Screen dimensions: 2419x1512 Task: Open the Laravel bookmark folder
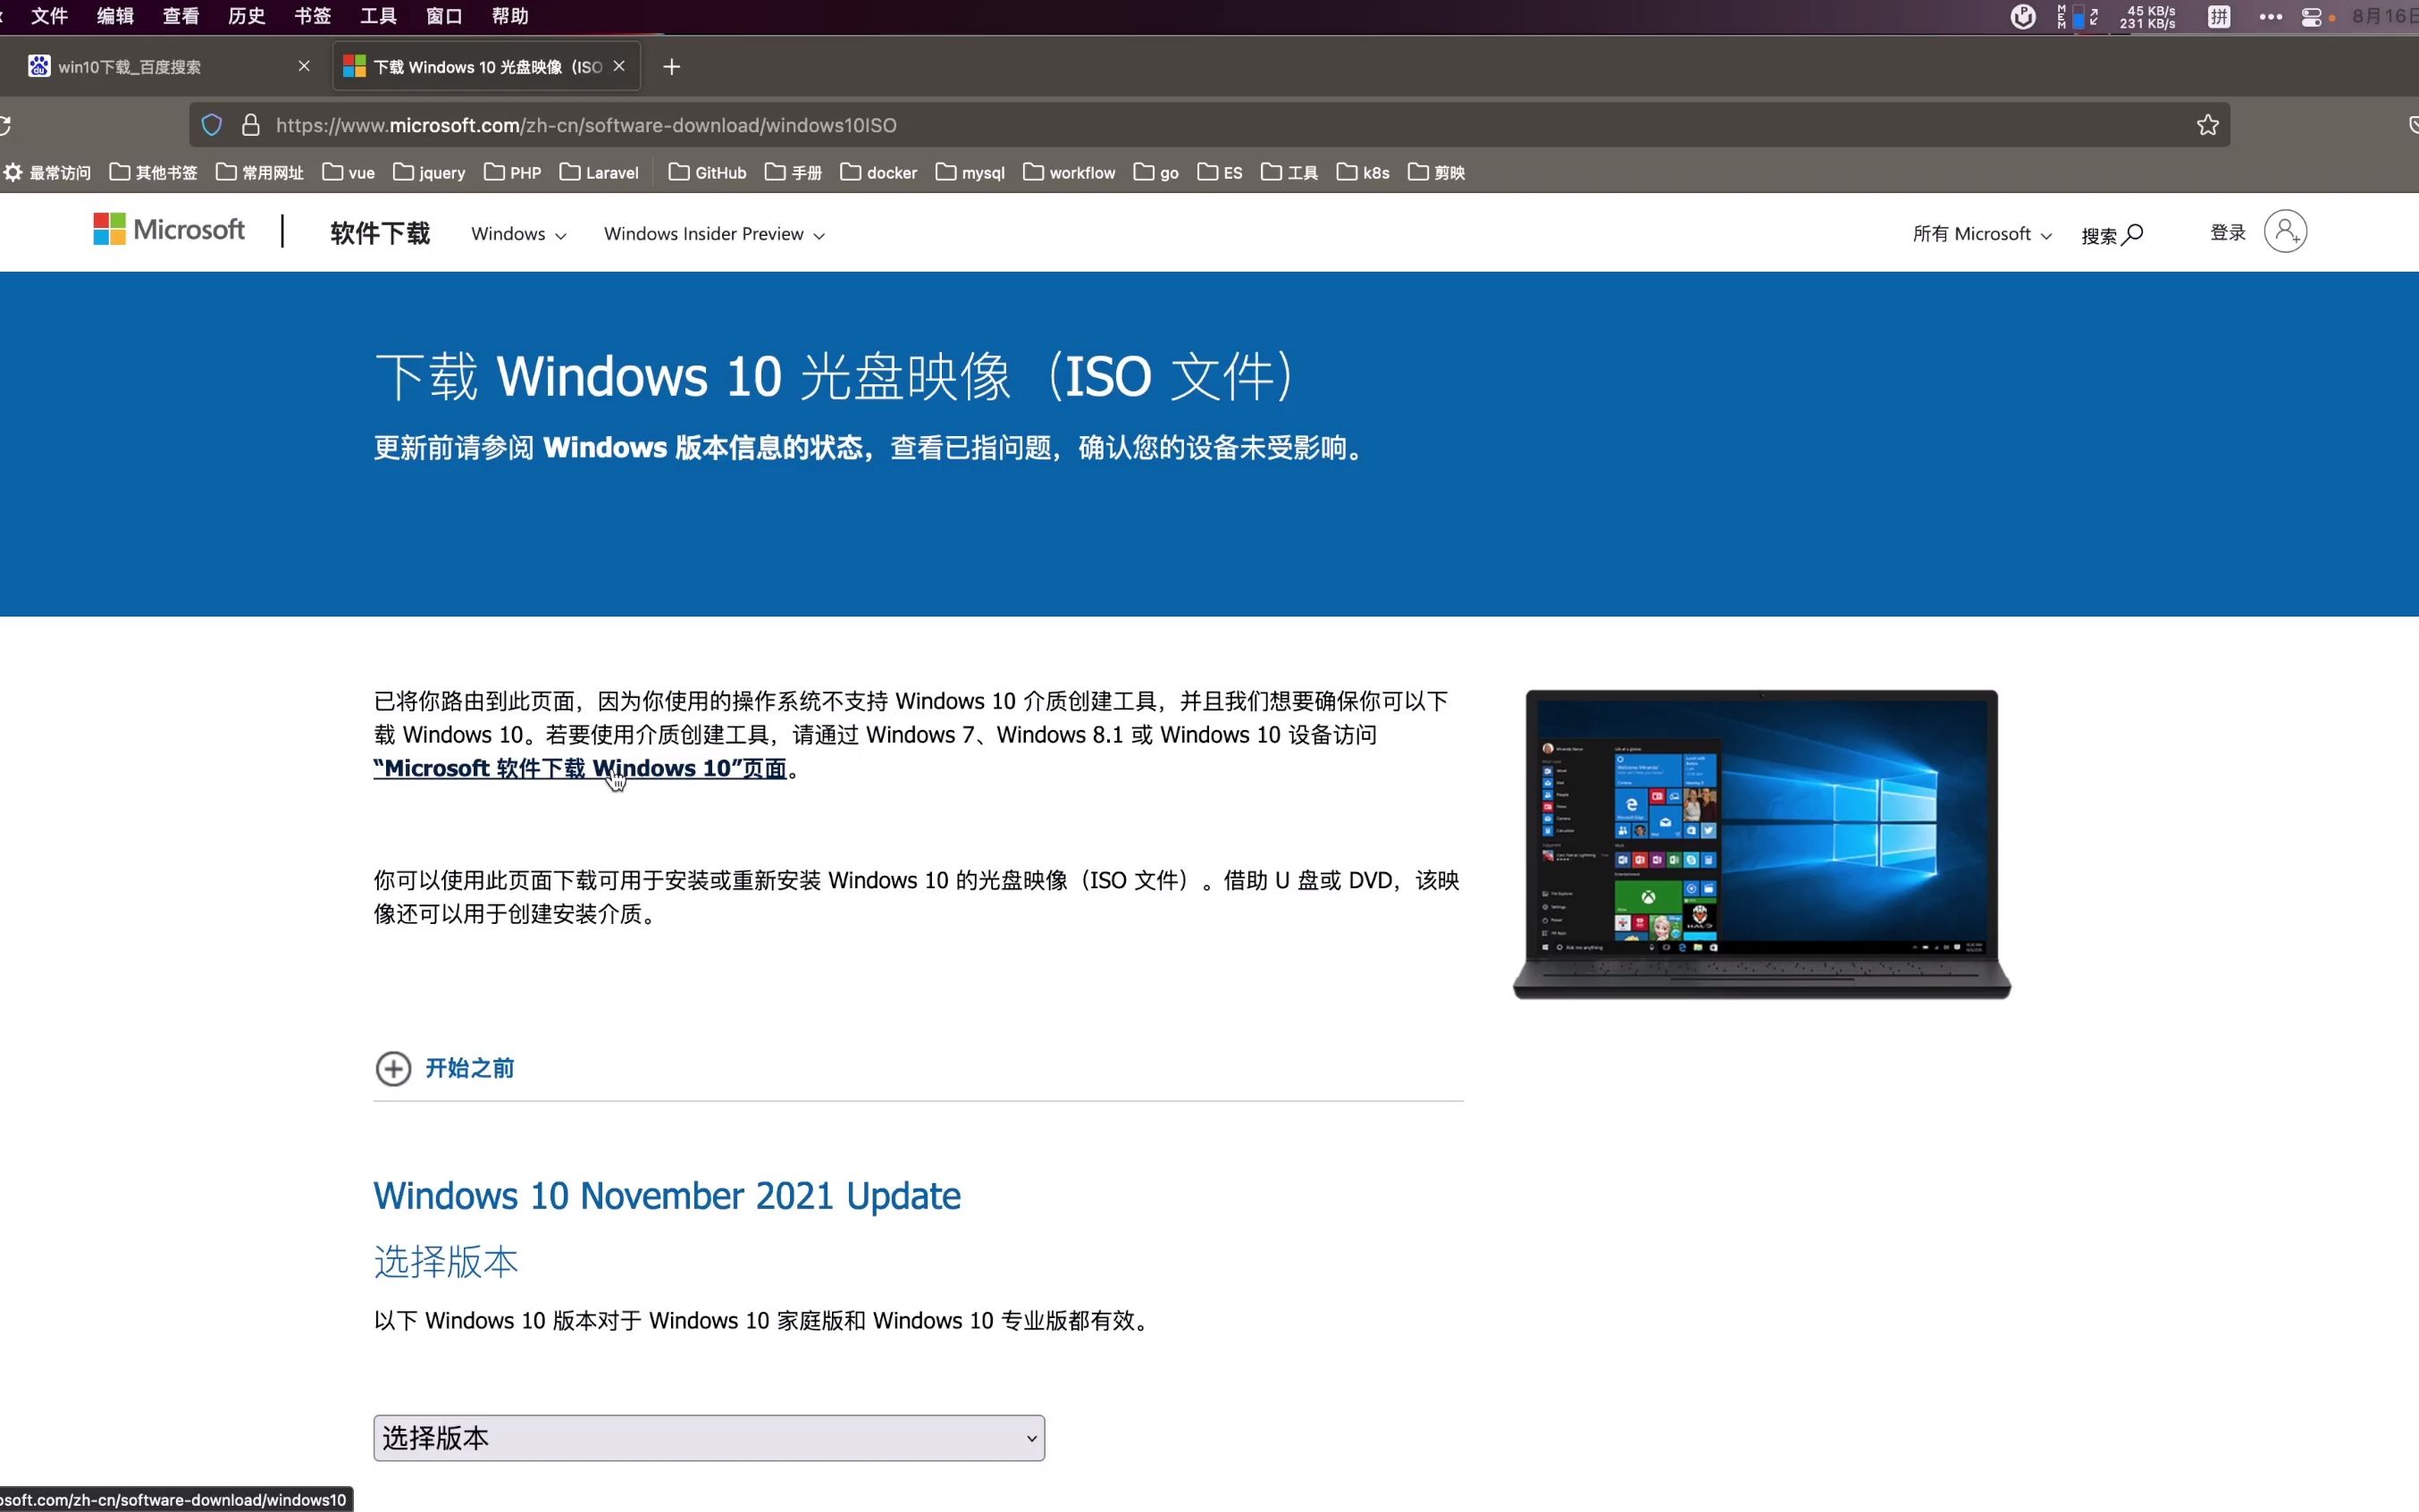click(x=599, y=173)
